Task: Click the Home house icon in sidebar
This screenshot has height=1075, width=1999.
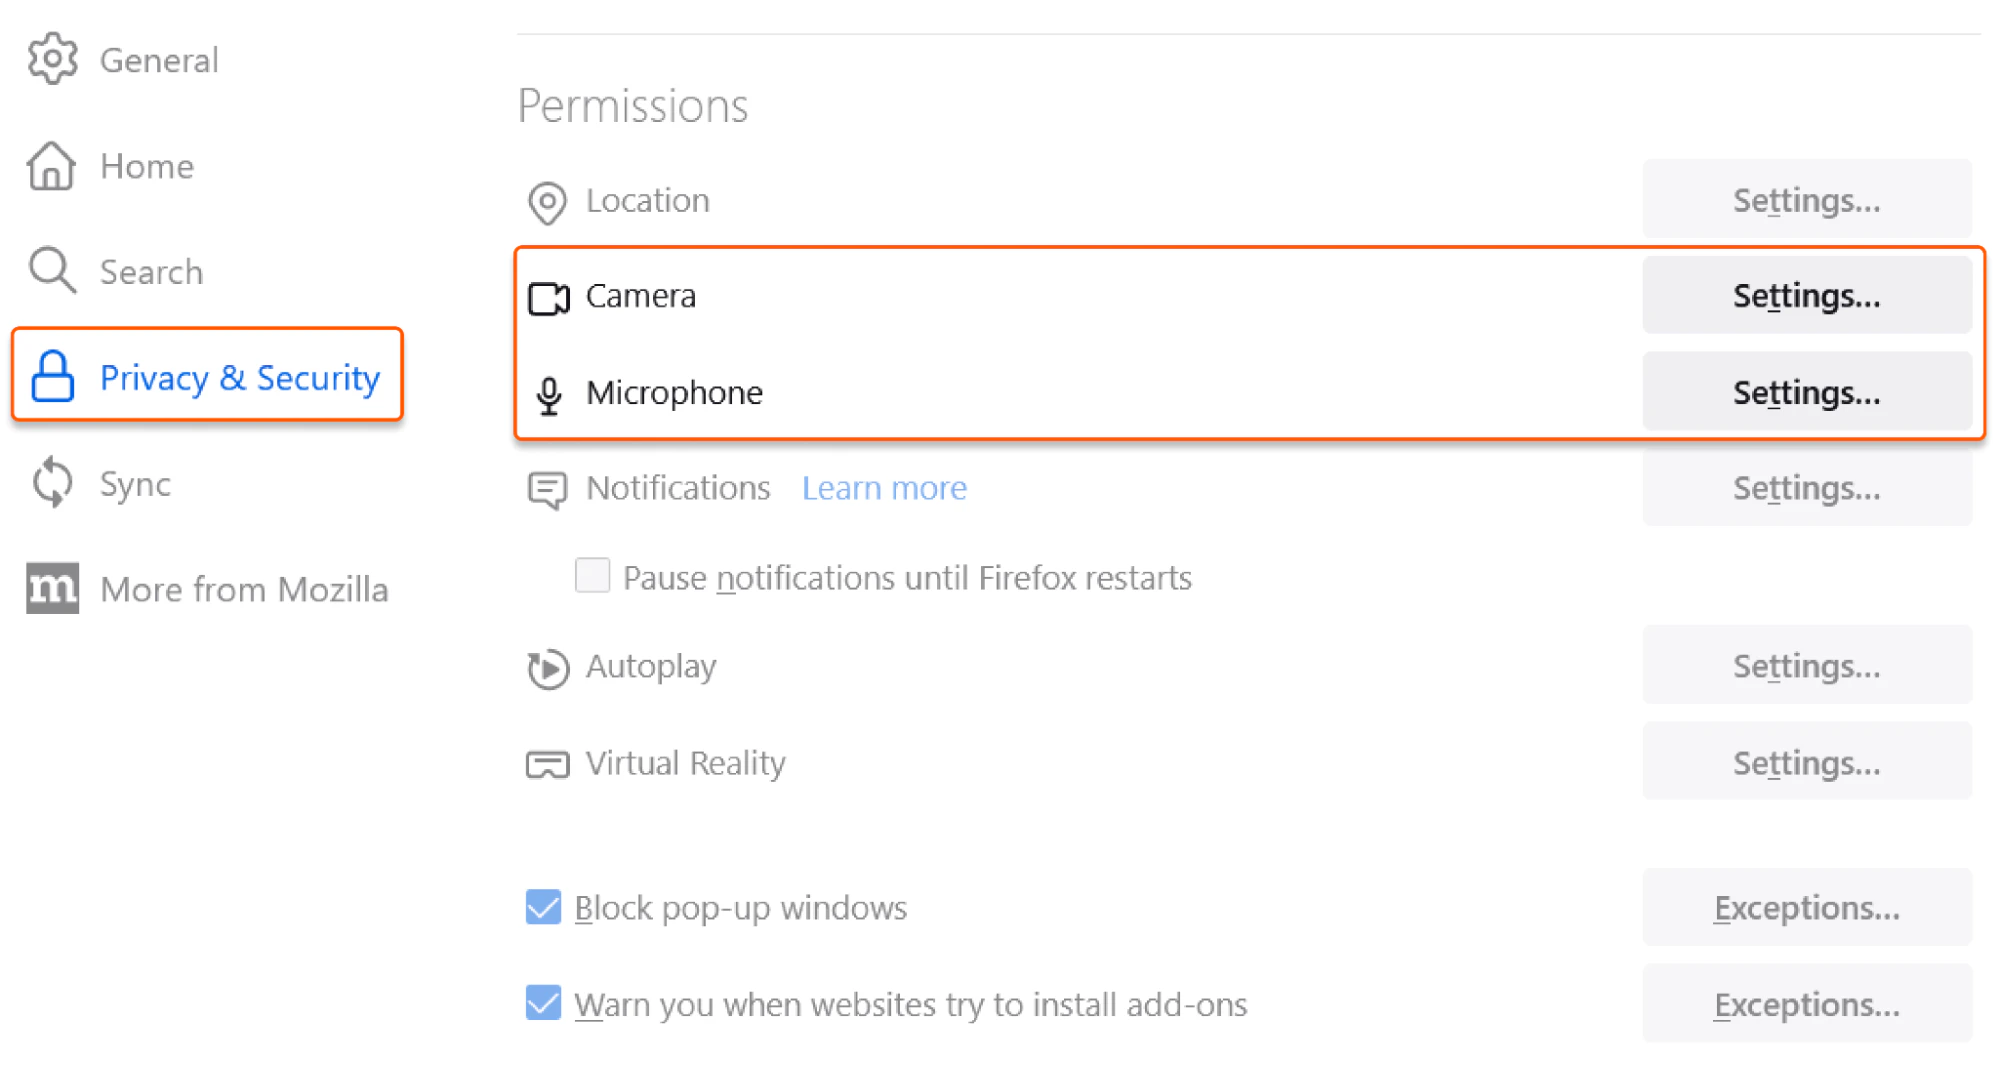Action: pyautogui.click(x=51, y=166)
